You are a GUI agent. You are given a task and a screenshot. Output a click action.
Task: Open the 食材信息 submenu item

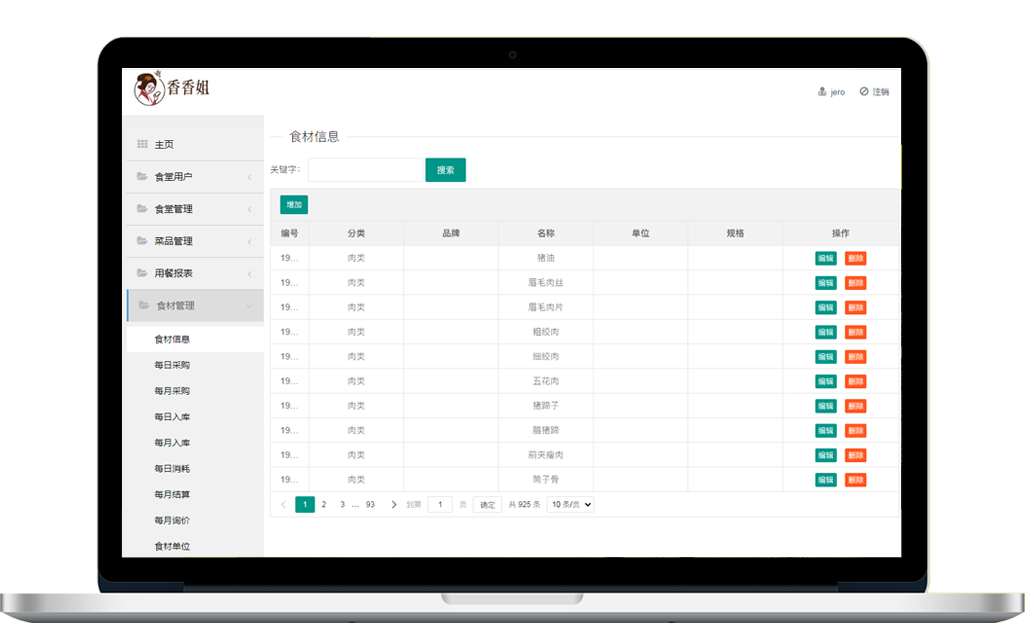pyautogui.click(x=195, y=339)
